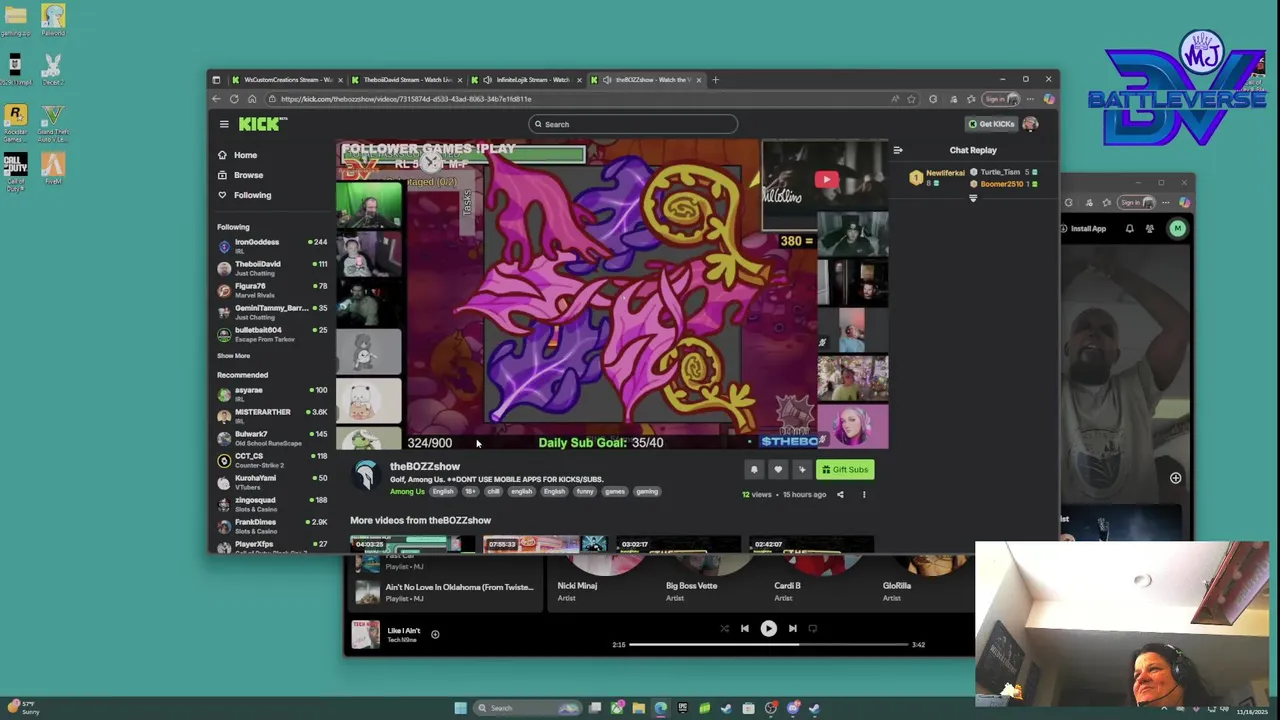Open the Kick profile avatar menu
Image resolution: width=1280 pixels, height=720 pixels.
point(1030,124)
